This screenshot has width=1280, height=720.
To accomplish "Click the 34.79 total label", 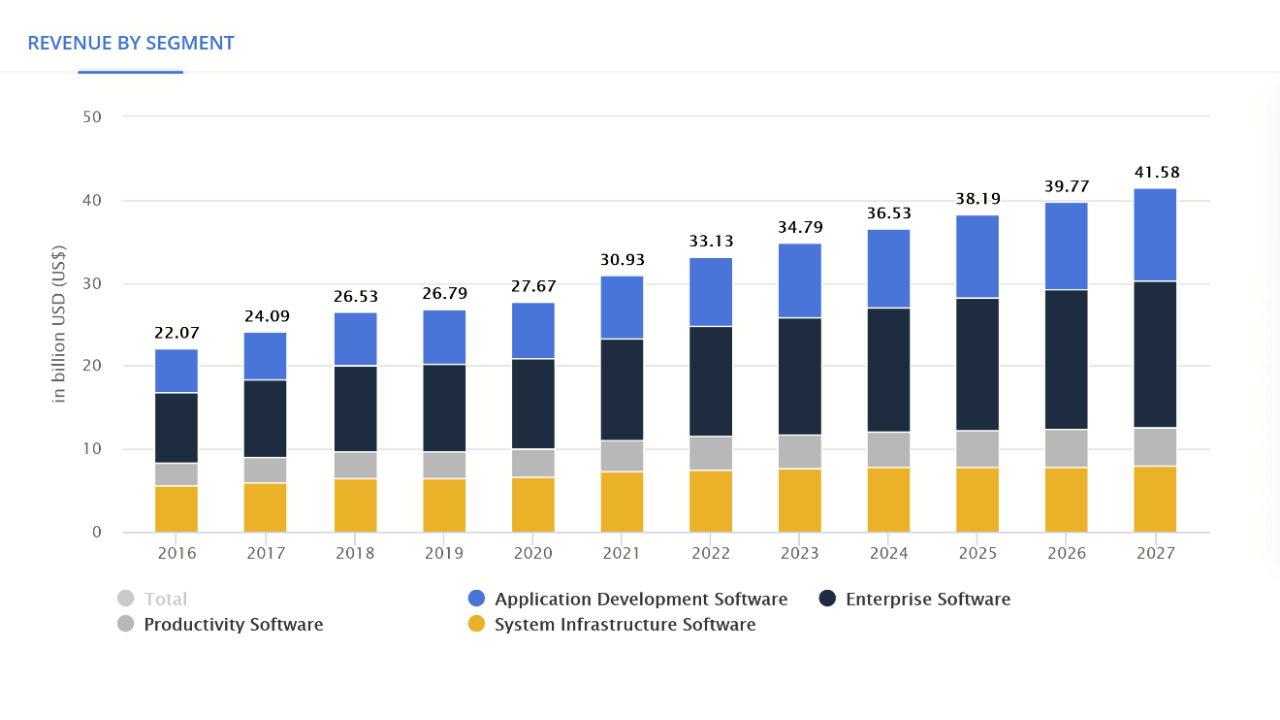I will [x=800, y=227].
